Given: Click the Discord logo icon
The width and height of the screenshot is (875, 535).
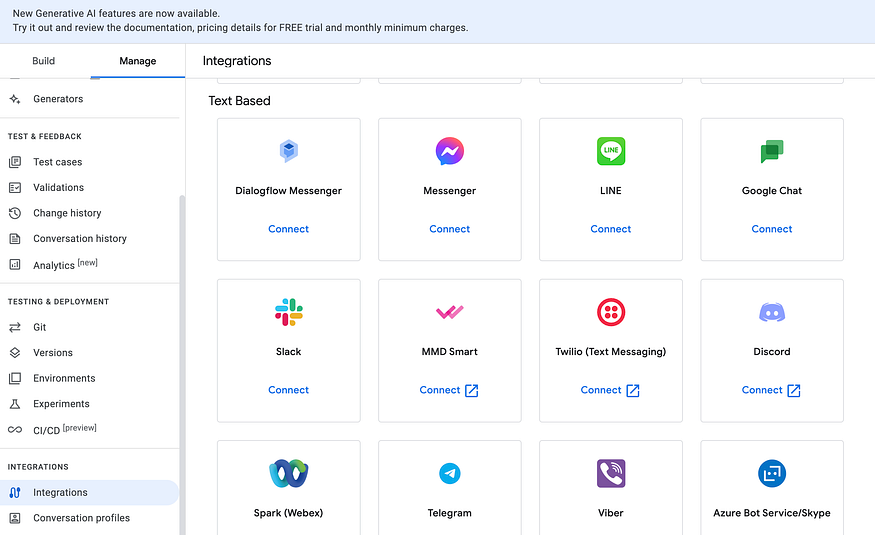Looking at the screenshot, I should [772, 312].
